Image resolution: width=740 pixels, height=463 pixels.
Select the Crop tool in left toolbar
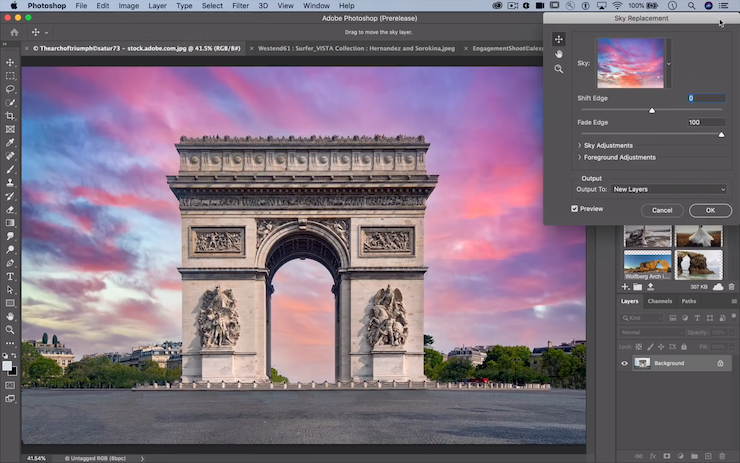(10, 116)
